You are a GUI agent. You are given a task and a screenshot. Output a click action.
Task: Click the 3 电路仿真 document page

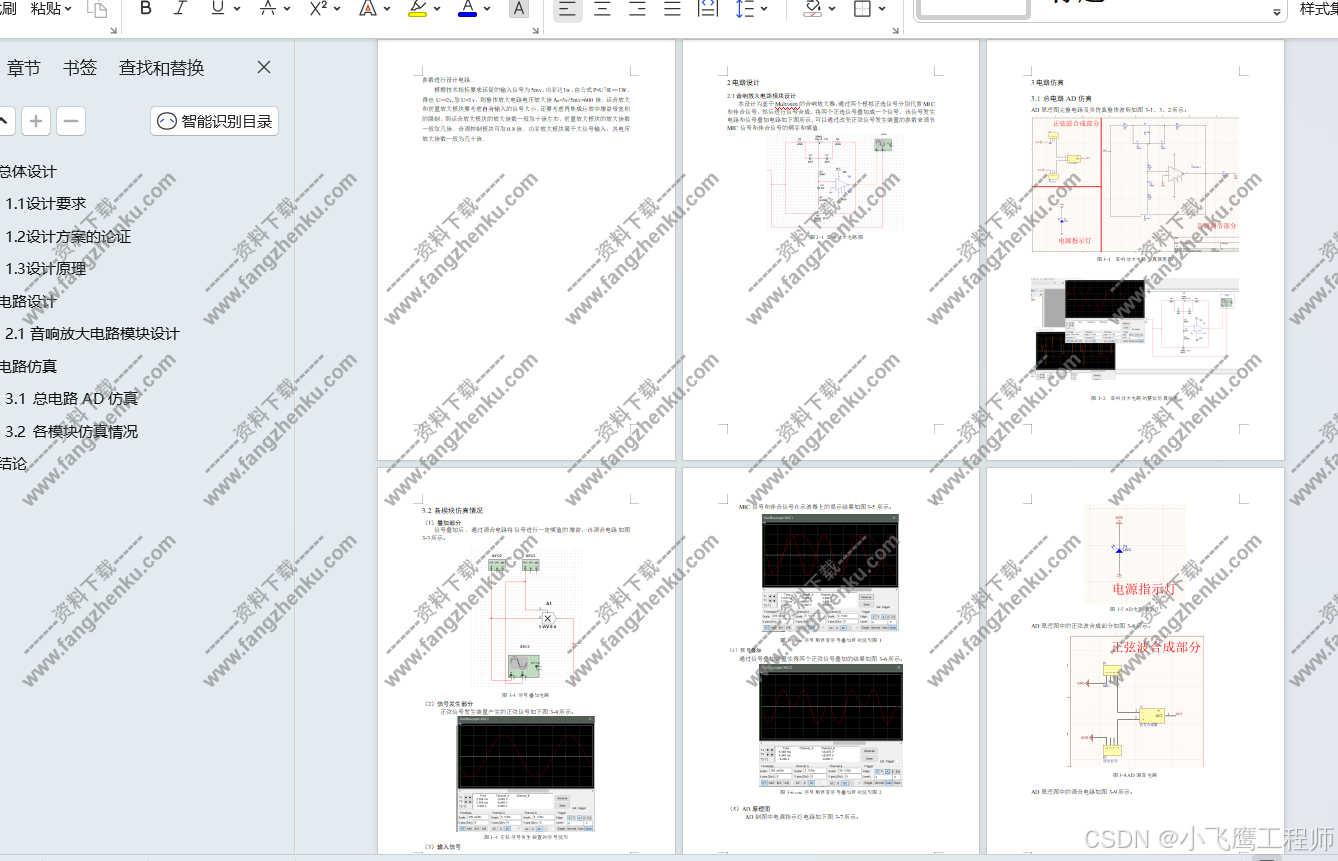tap(1135, 250)
